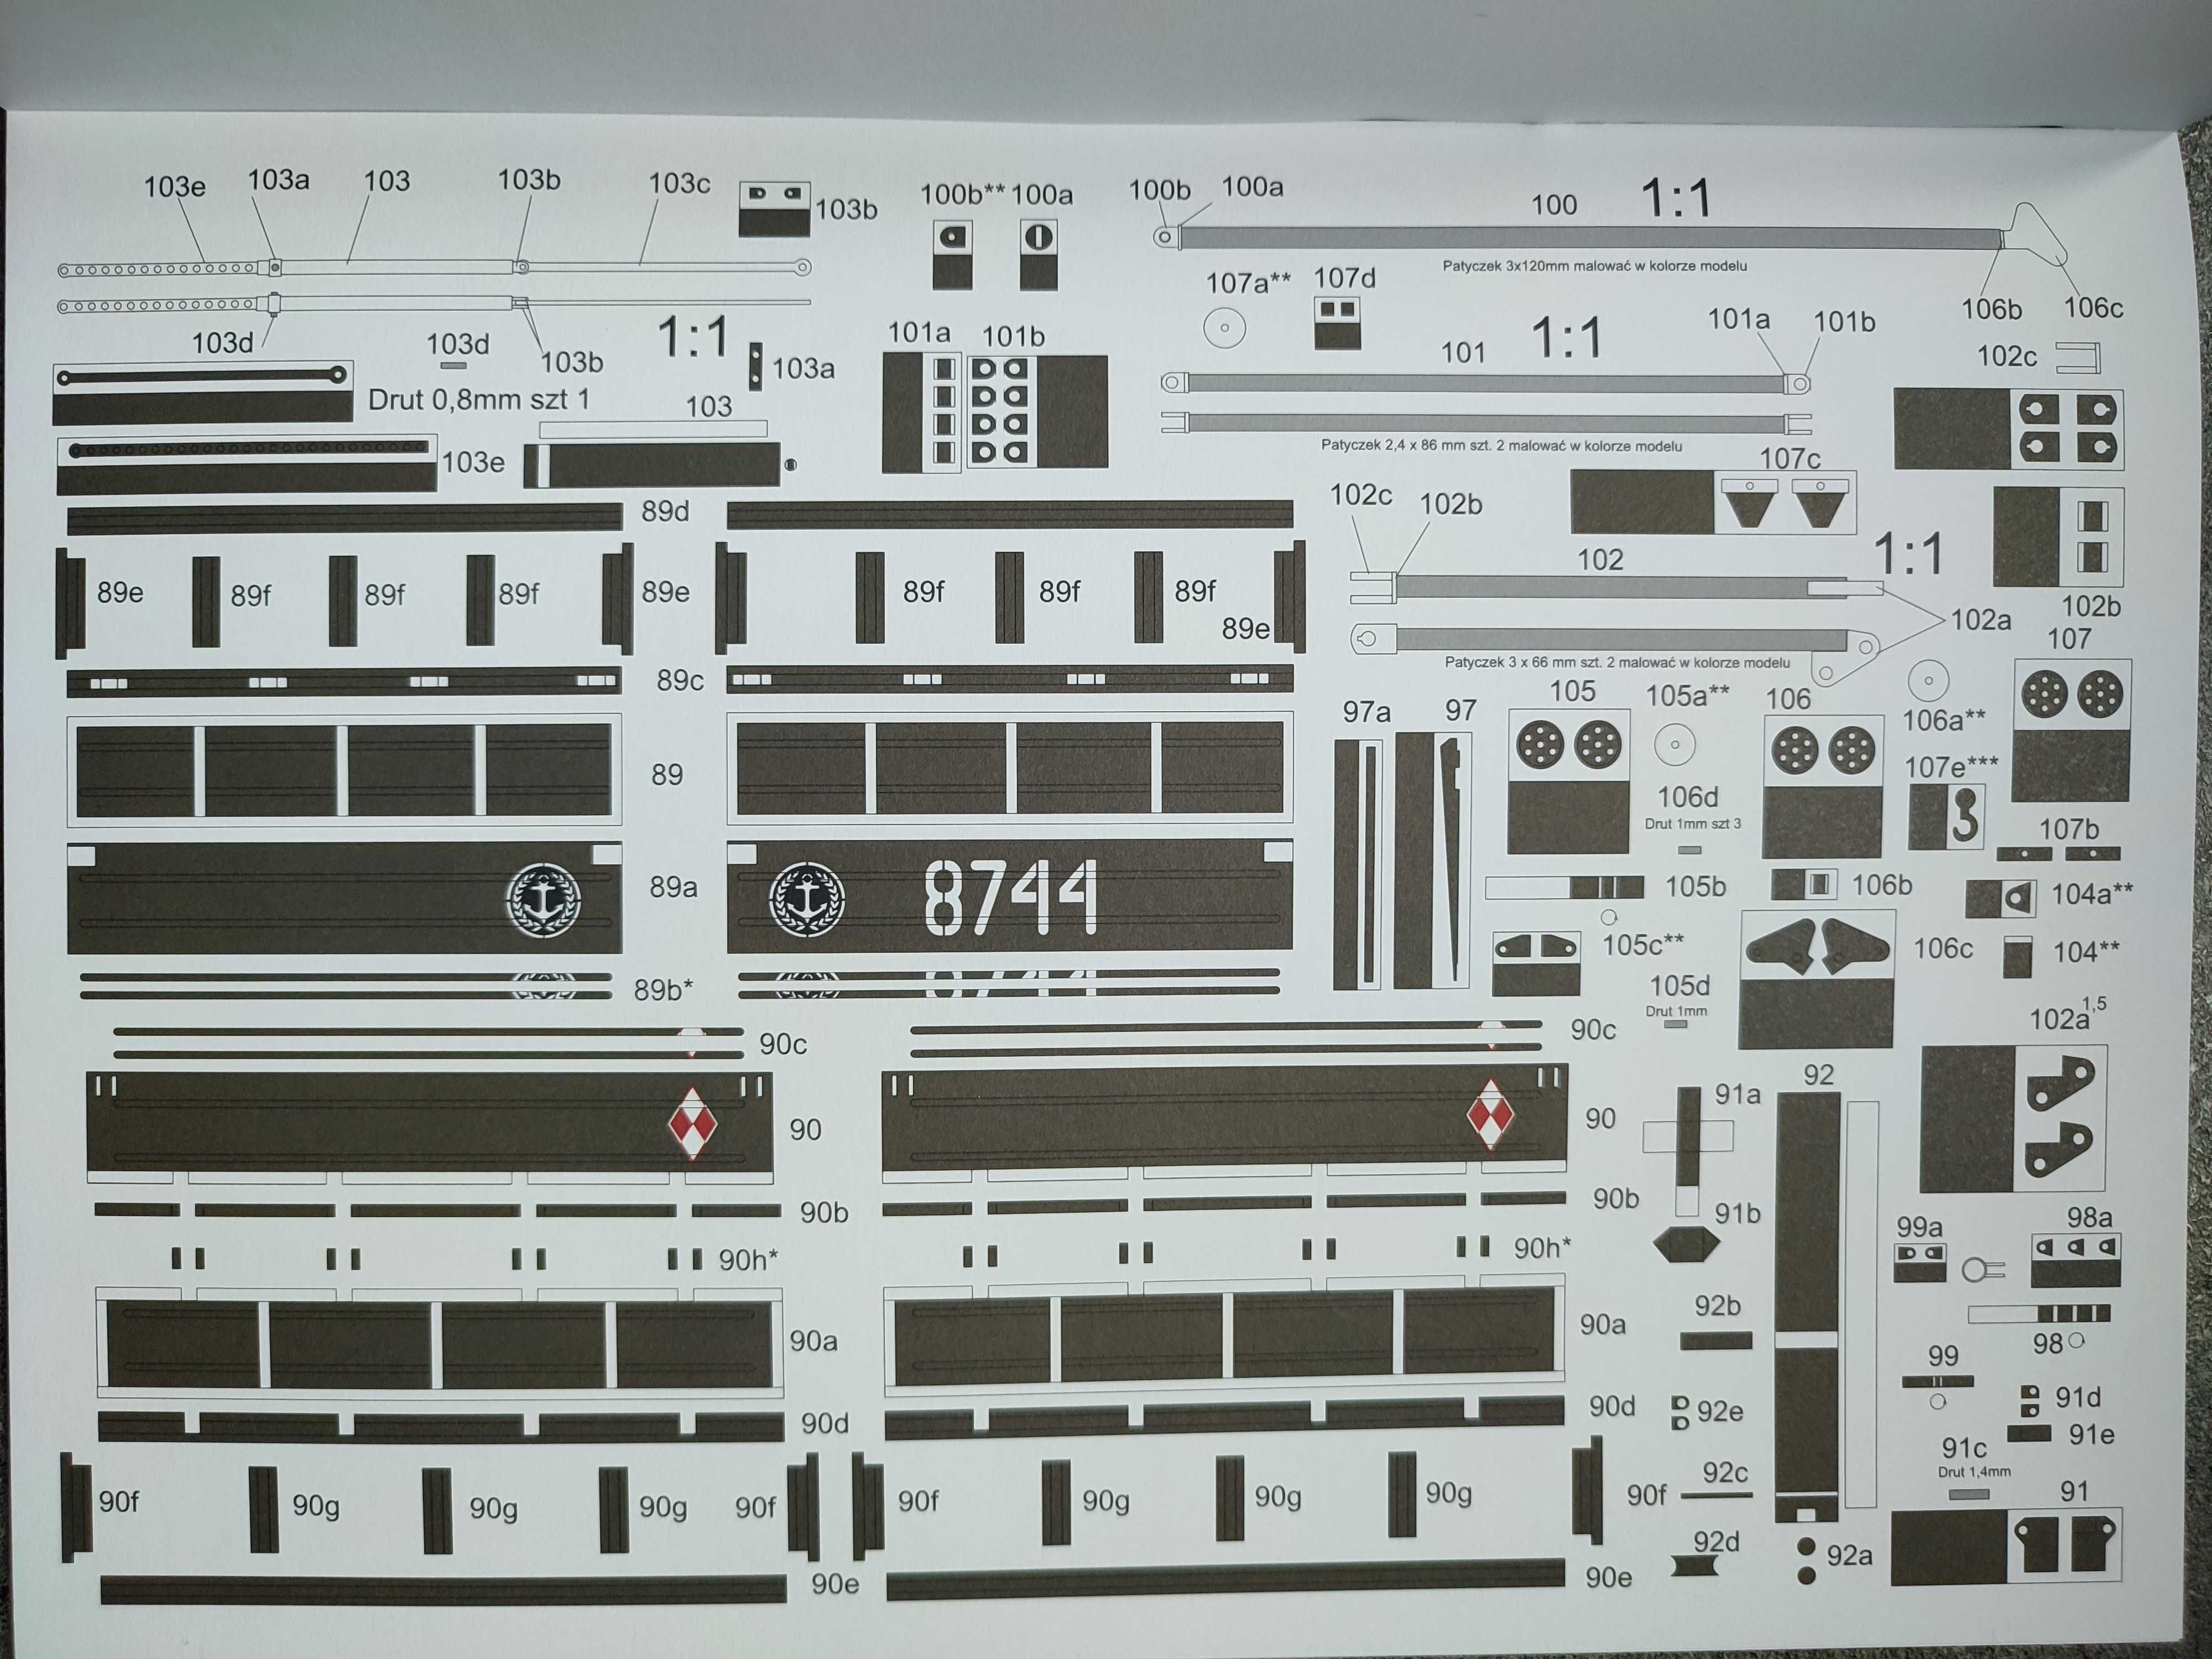
Task: Click the red-white checkerboard on left 90 panel
Action: (692, 1124)
